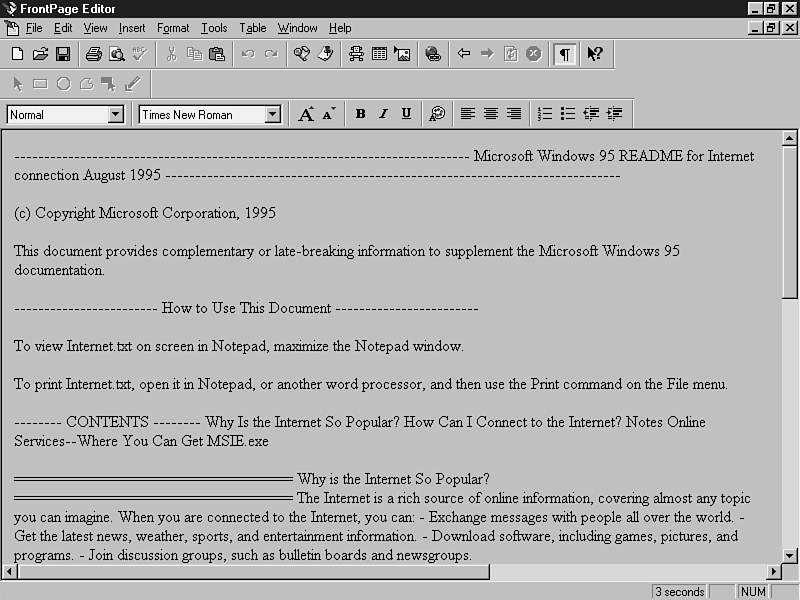800x600 pixels.
Task: Click the Paste clipboard icon
Action: 217,54
